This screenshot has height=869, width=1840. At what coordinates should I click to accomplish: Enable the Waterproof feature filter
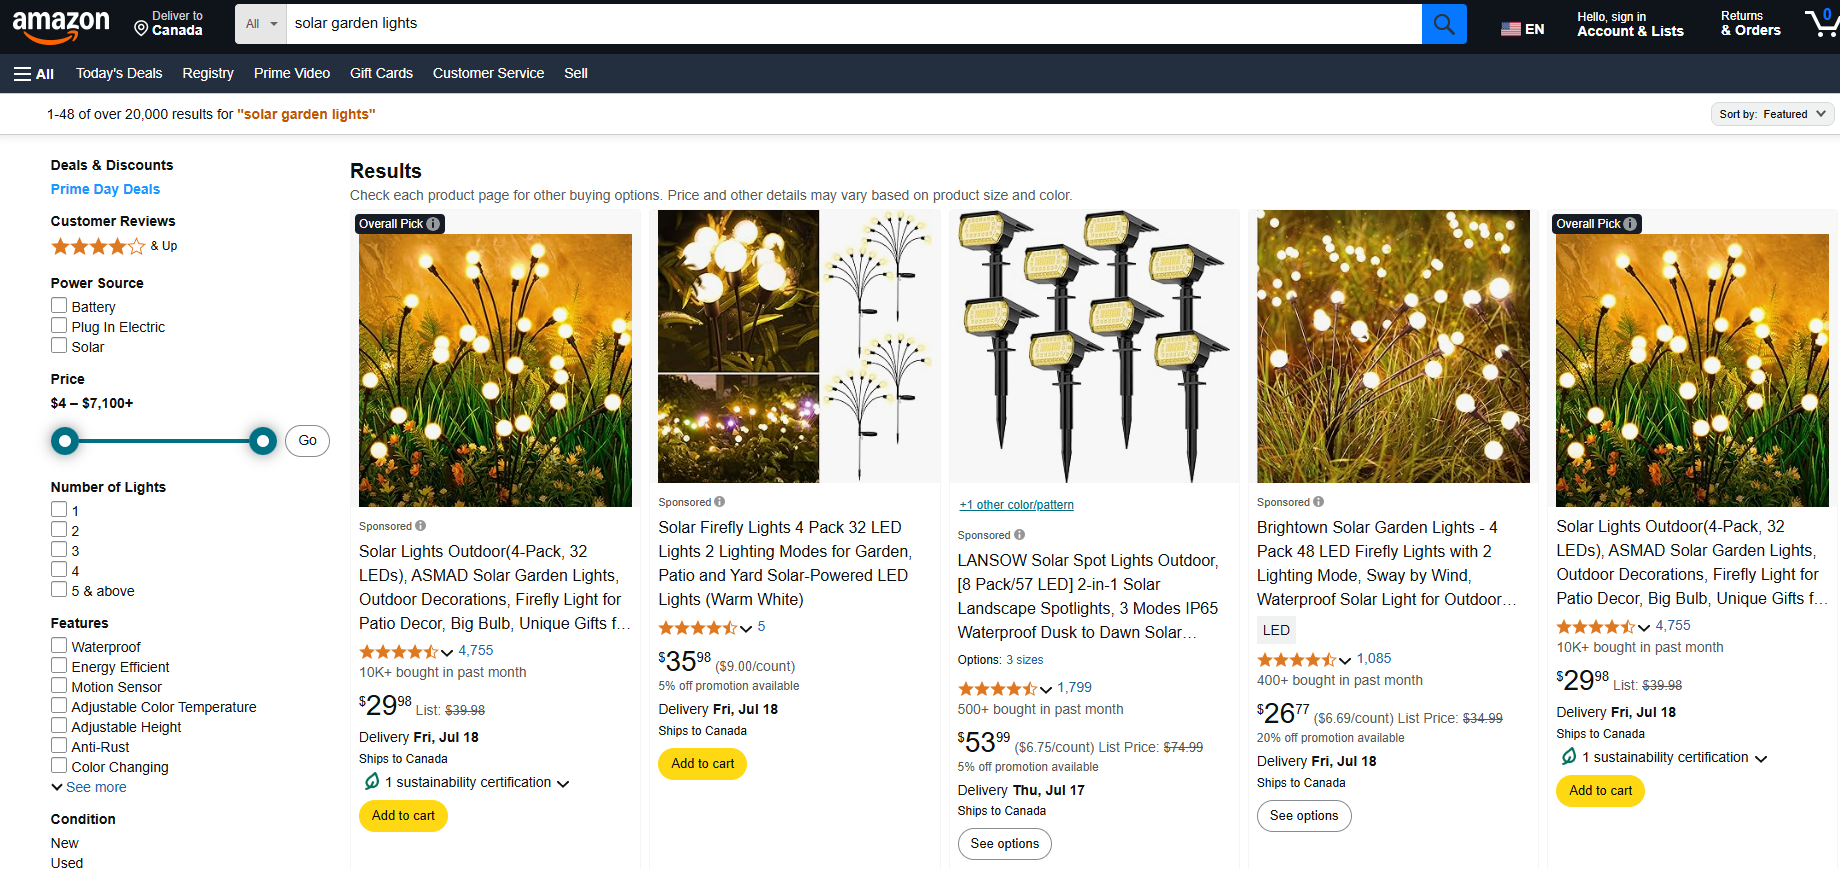59,646
